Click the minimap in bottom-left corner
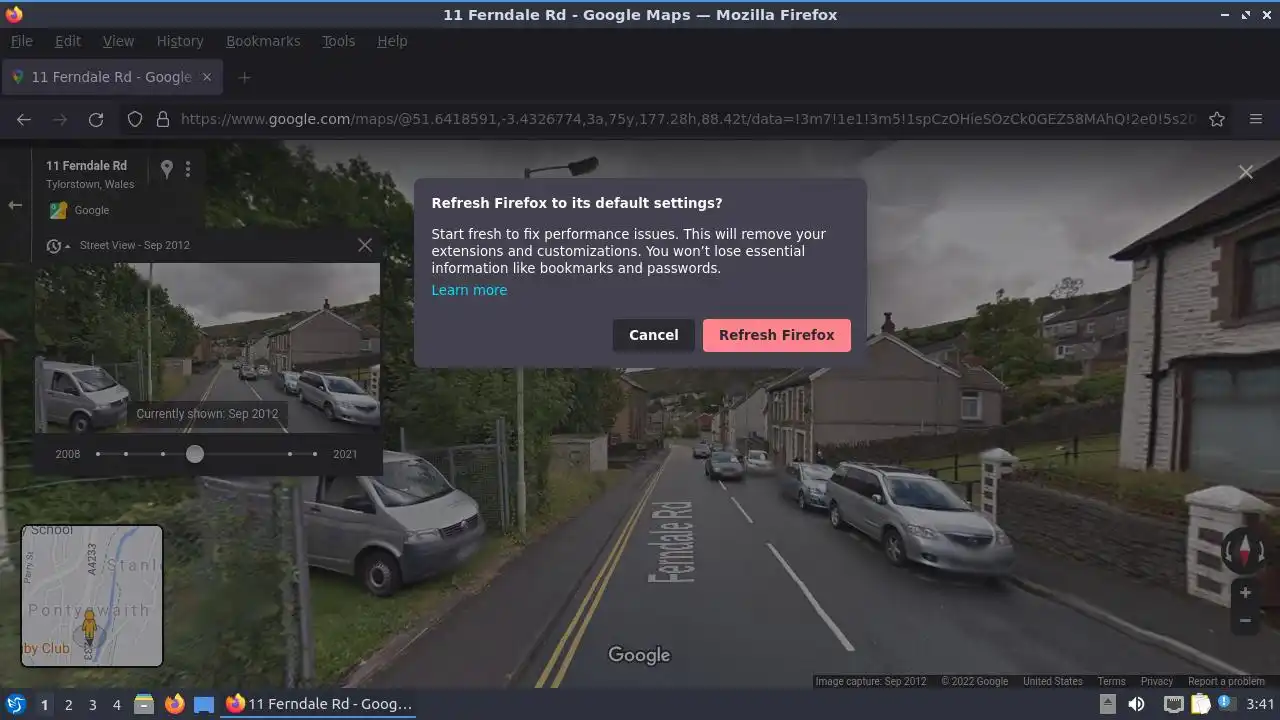 92,596
